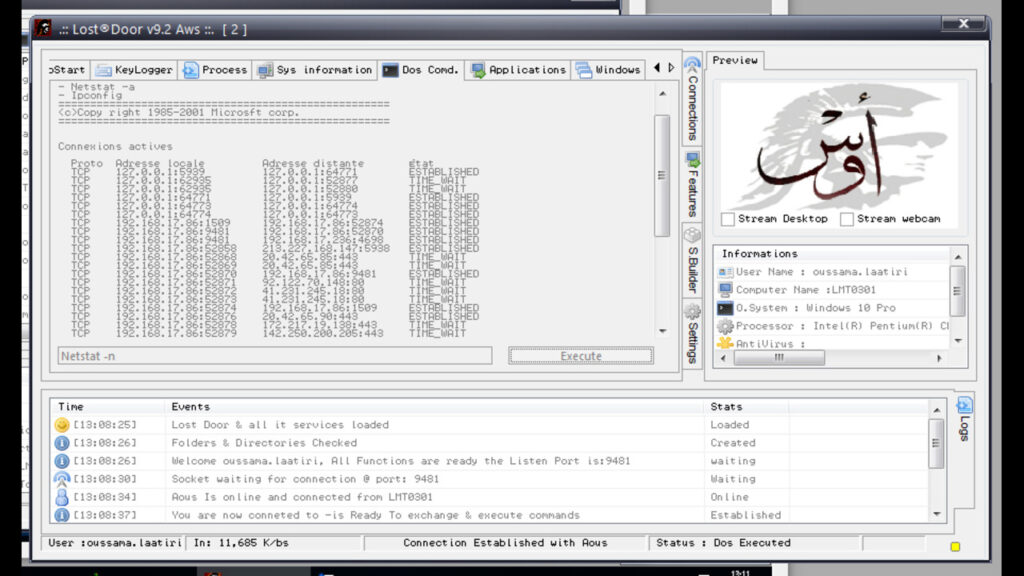Click the Applications tab monitor icon
Image resolution: width=1024 pixels, height=576 pixels.
(478, 70)
